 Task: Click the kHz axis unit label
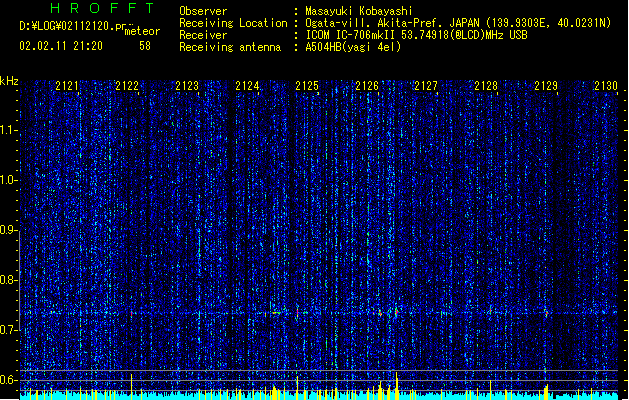point(9,81)
